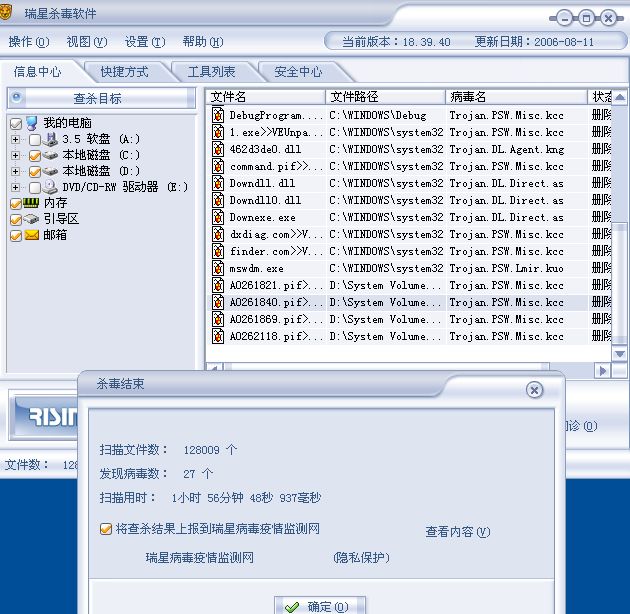The width and height of the screenshot is (630, 614).
Task: Click vertical scrollbar down arrow in results list
Action: (620, 354)
